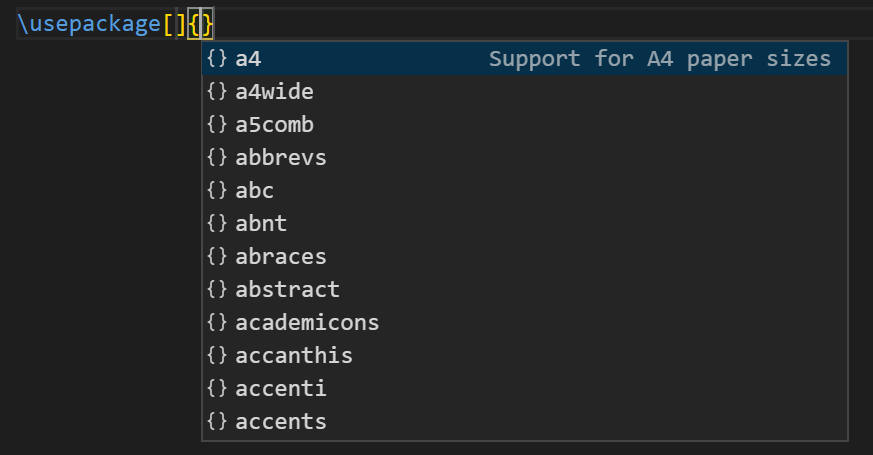Select abstract in the suggestion list
The width and height of the screenshot is (873, 455).
click(x=287, y=290)
